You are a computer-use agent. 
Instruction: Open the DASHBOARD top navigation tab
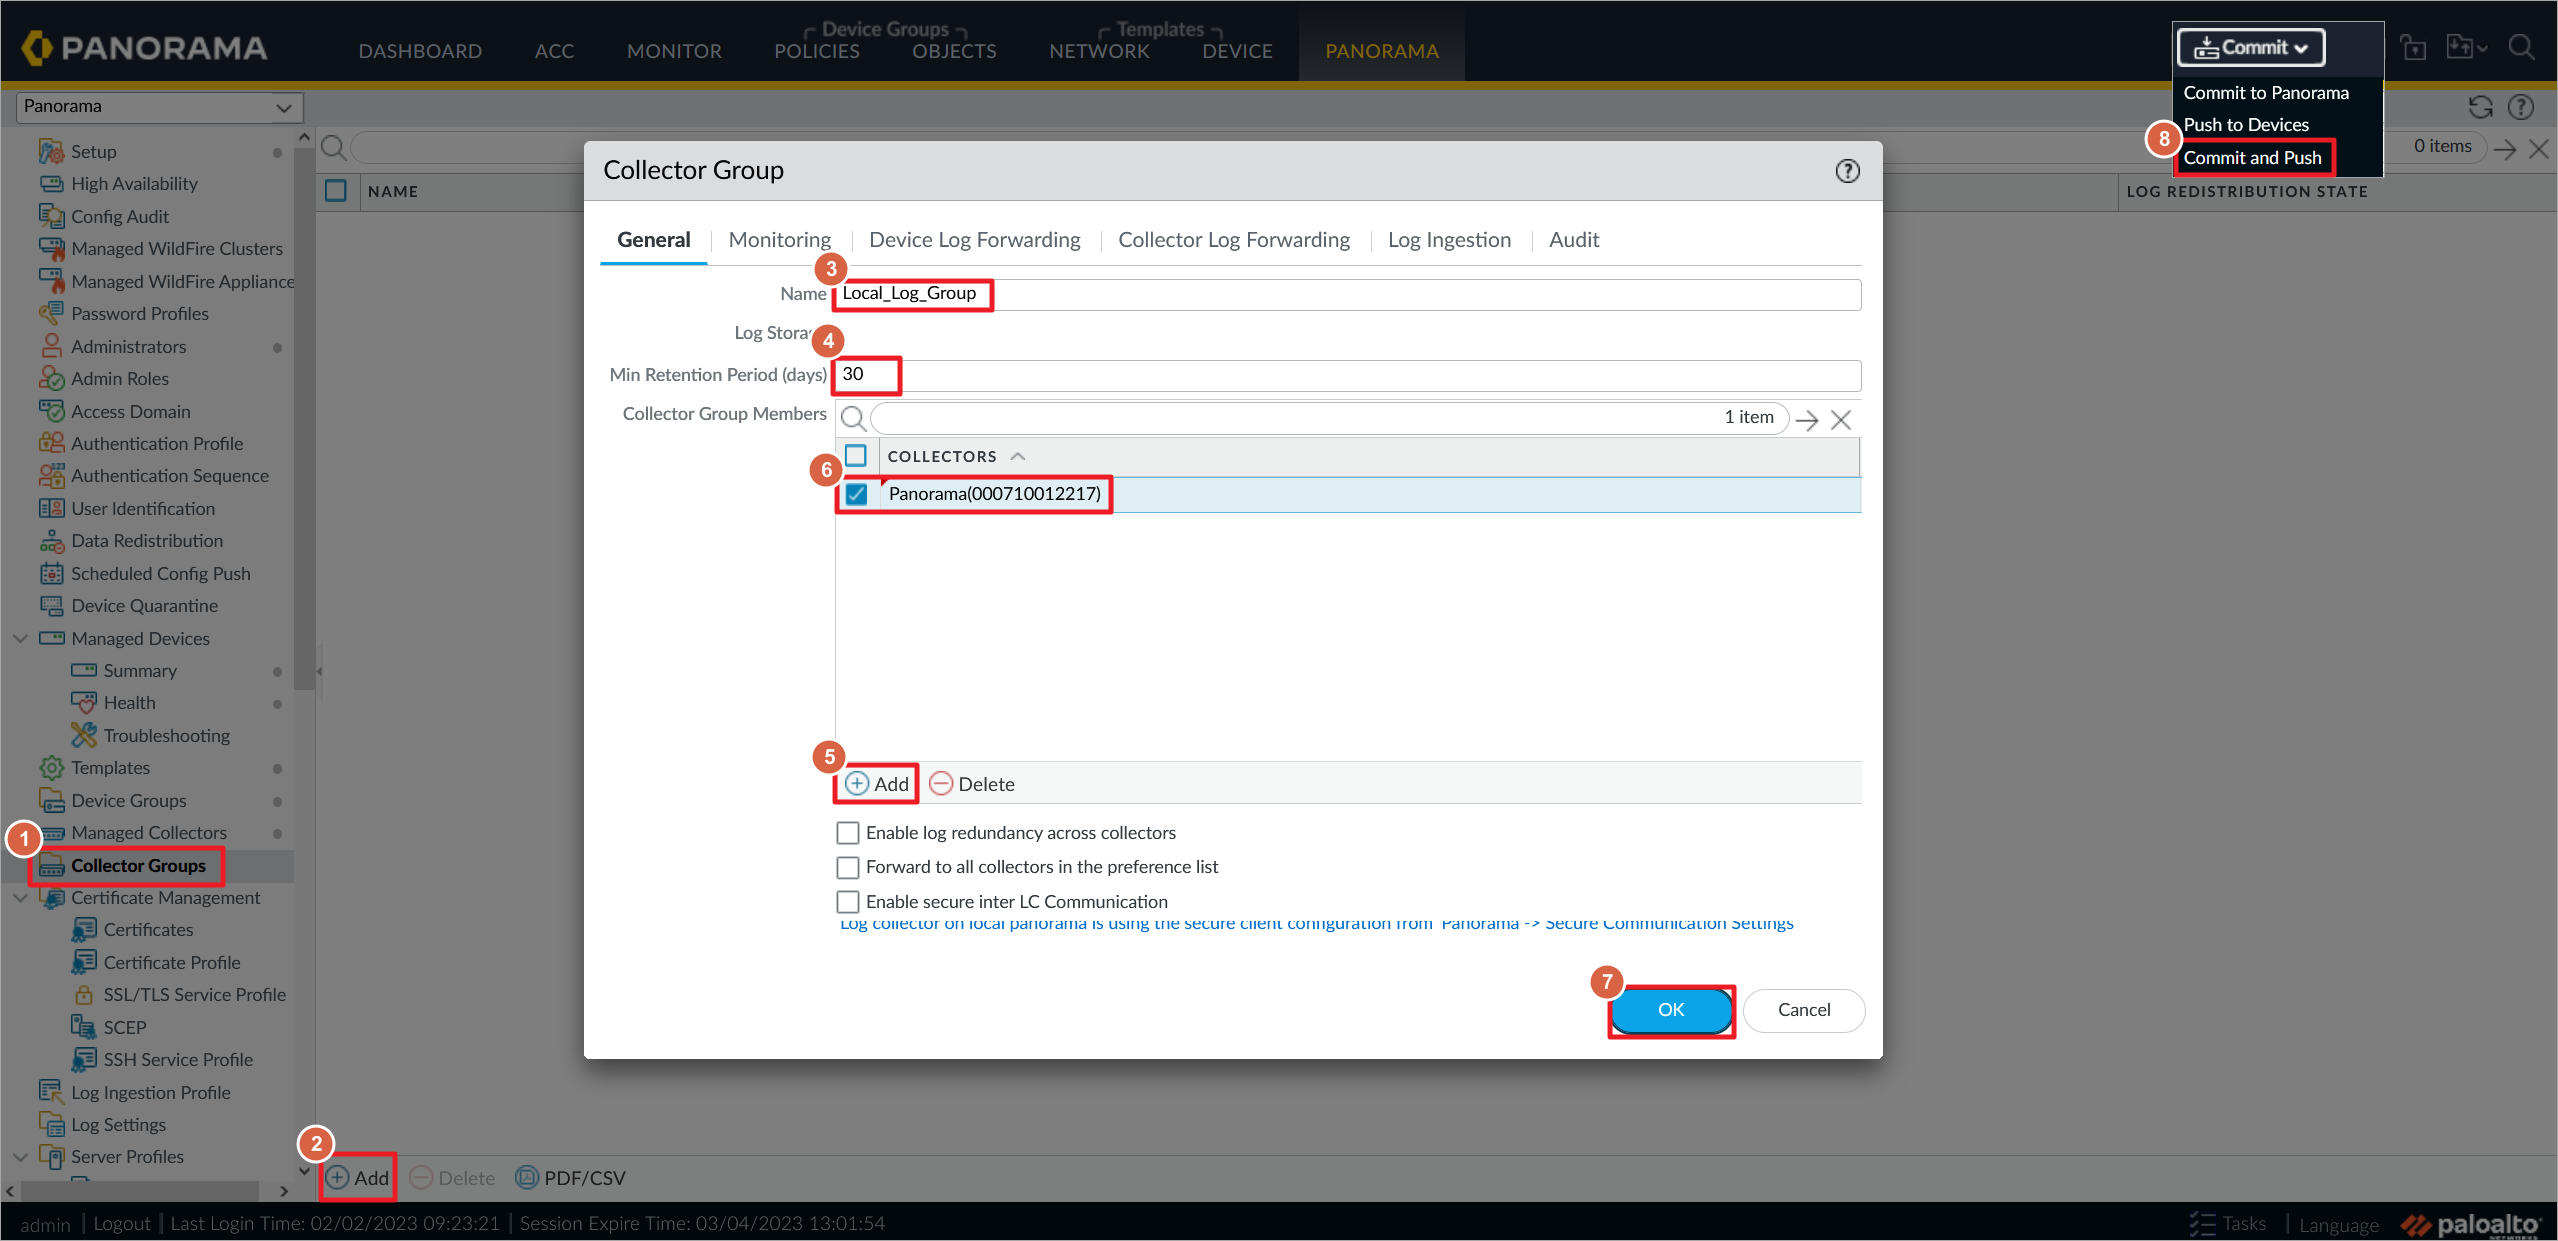[420, 51]
